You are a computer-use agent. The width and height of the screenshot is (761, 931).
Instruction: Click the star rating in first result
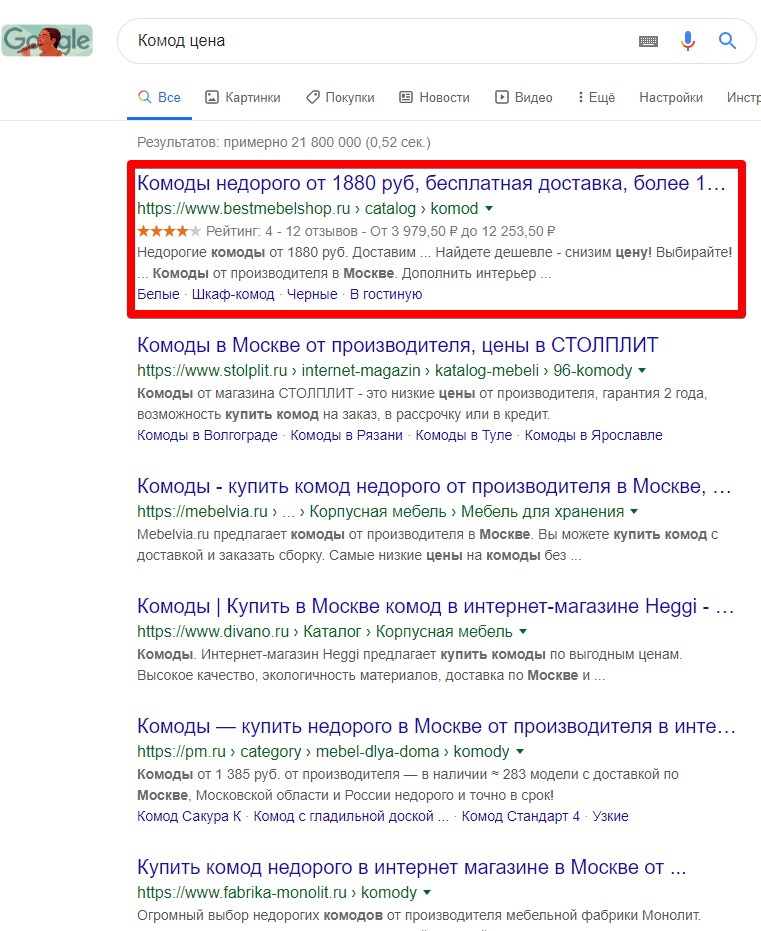pyautogui.click(x=169, y=231)
